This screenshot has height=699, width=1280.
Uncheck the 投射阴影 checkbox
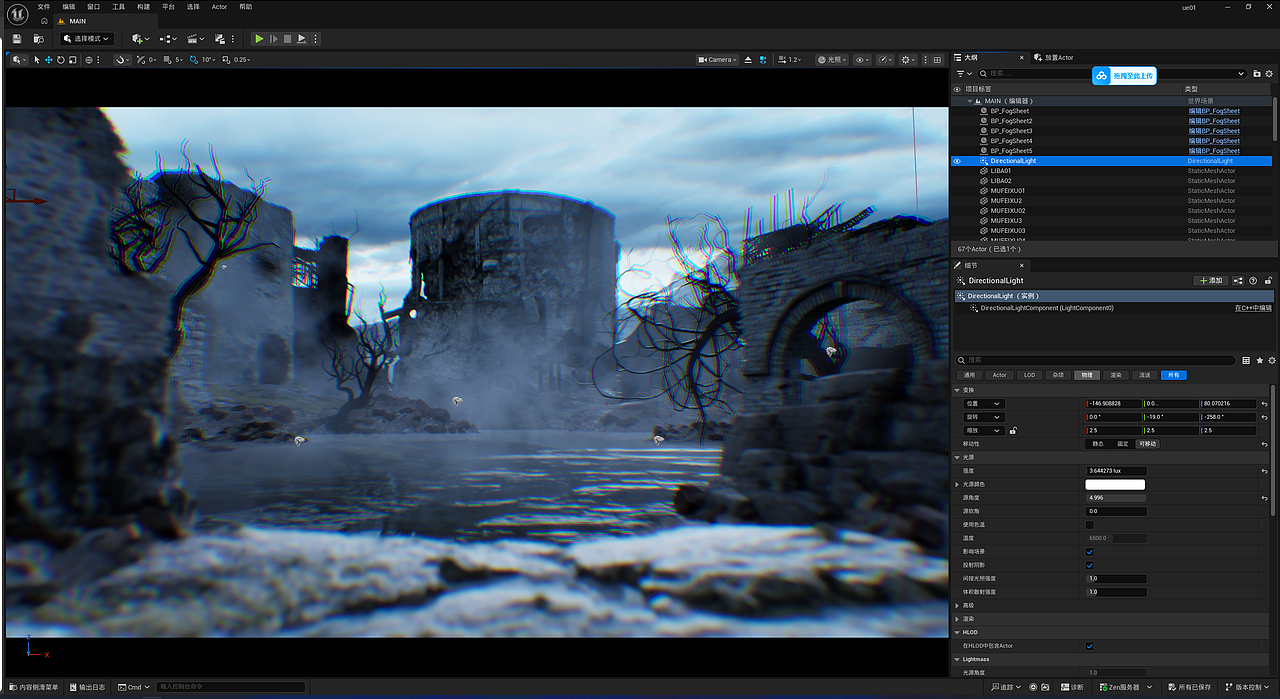(x=1090, y=565)
